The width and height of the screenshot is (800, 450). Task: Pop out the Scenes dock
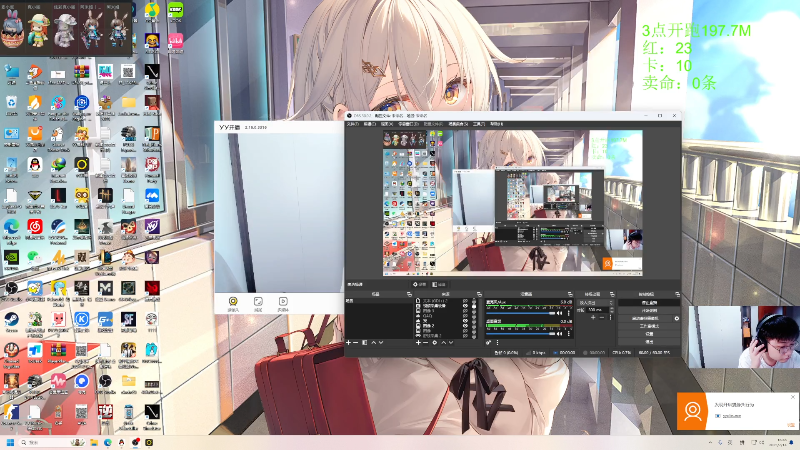(409, 294)
